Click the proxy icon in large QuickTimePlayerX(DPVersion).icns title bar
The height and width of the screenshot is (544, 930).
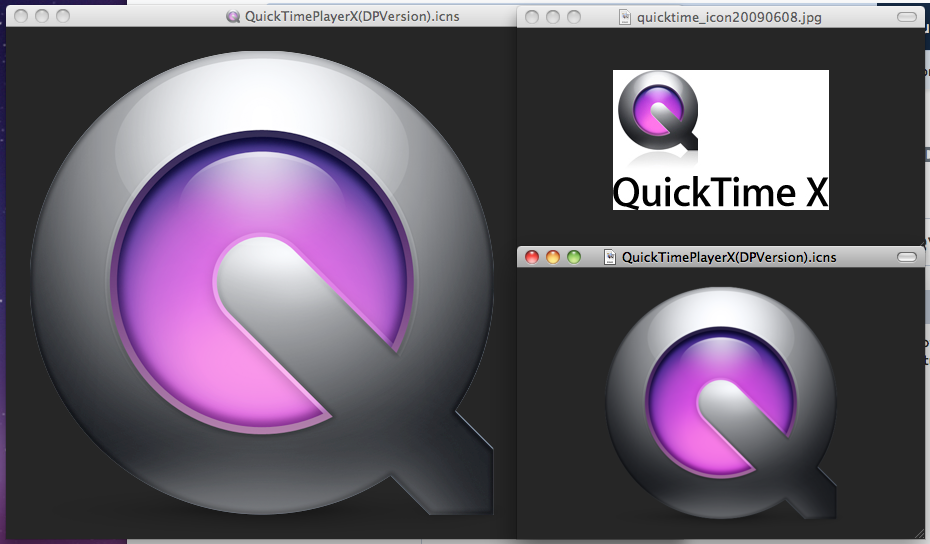pos(233,17)
